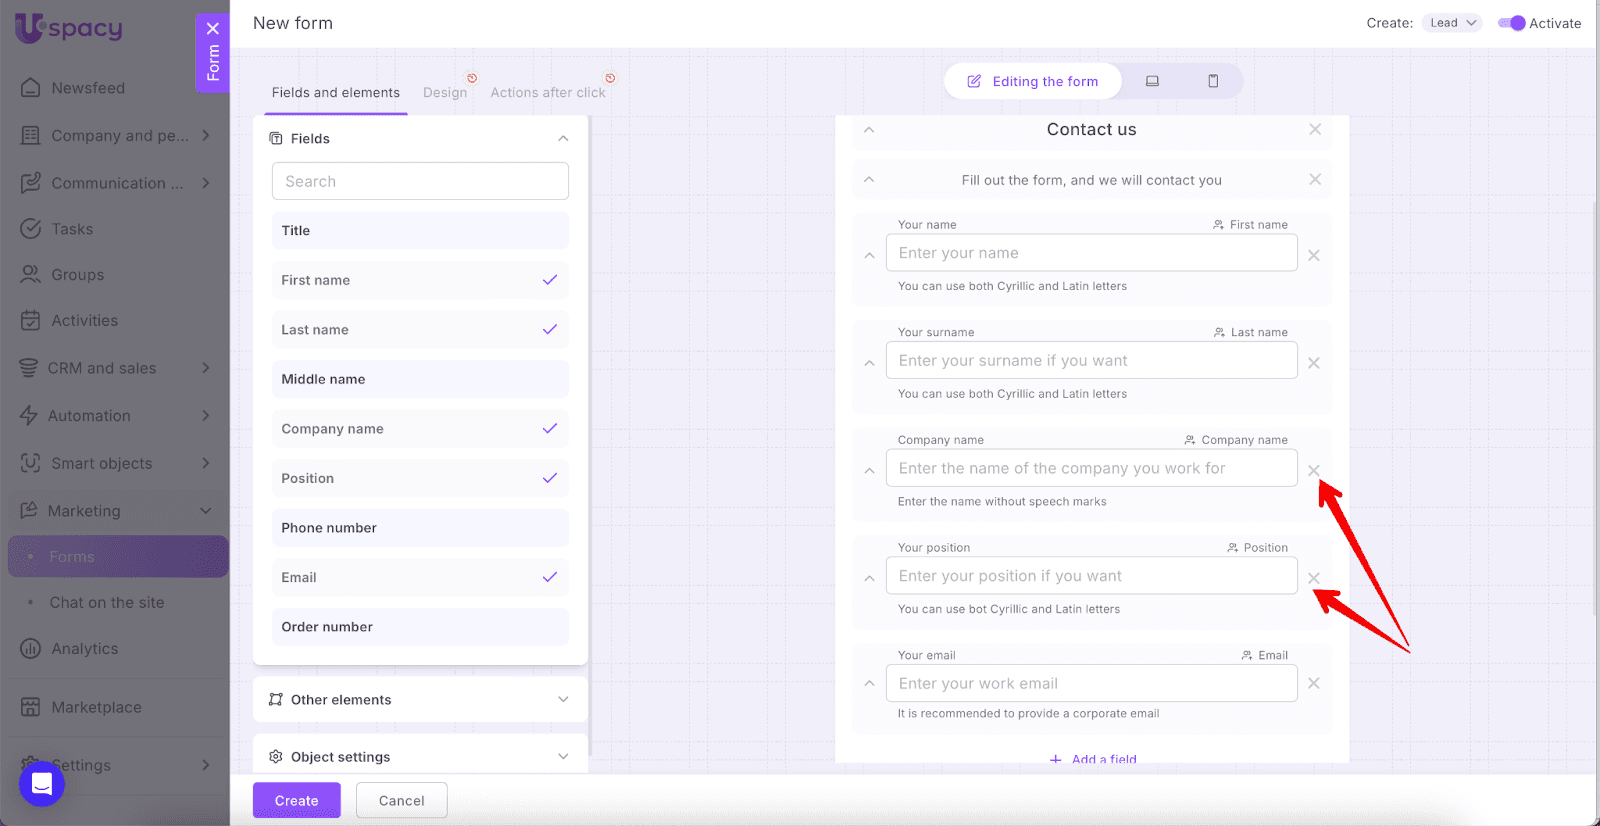1600x826 pixels.
Task: Open the support chat bubble icon
Action: (42, 783)
